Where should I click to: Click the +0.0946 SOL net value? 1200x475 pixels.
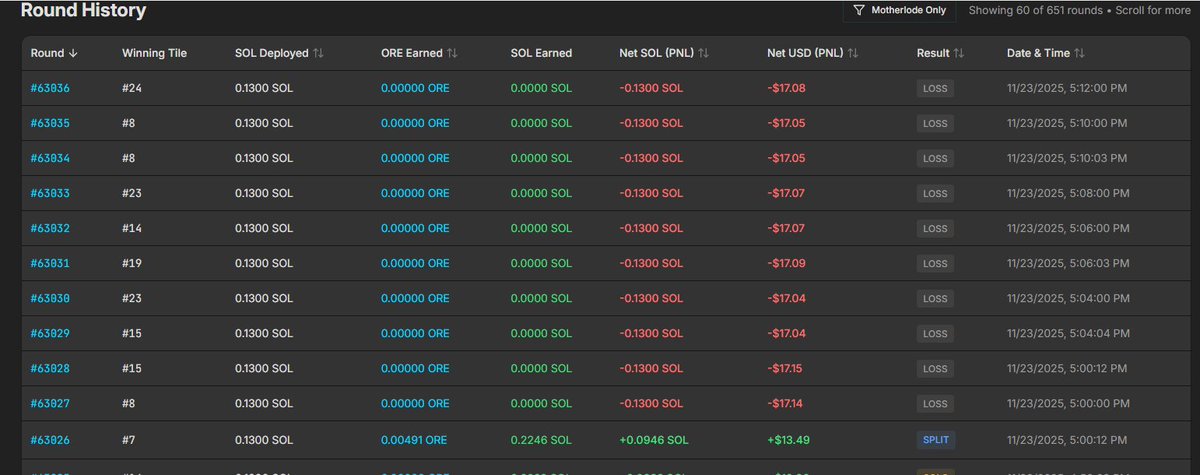coord(655,439)
